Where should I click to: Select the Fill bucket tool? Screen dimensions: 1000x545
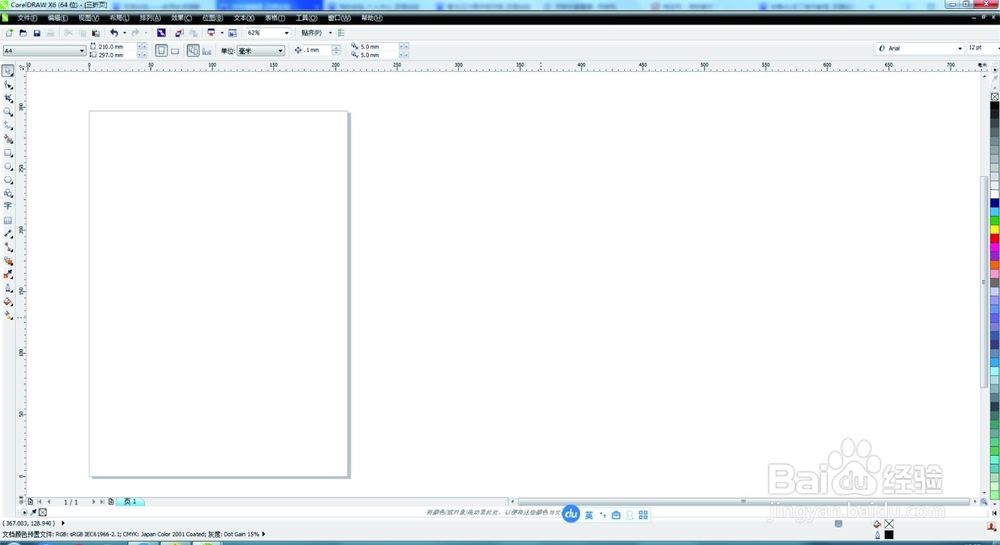pyautogui.click(x=8, y=302)
